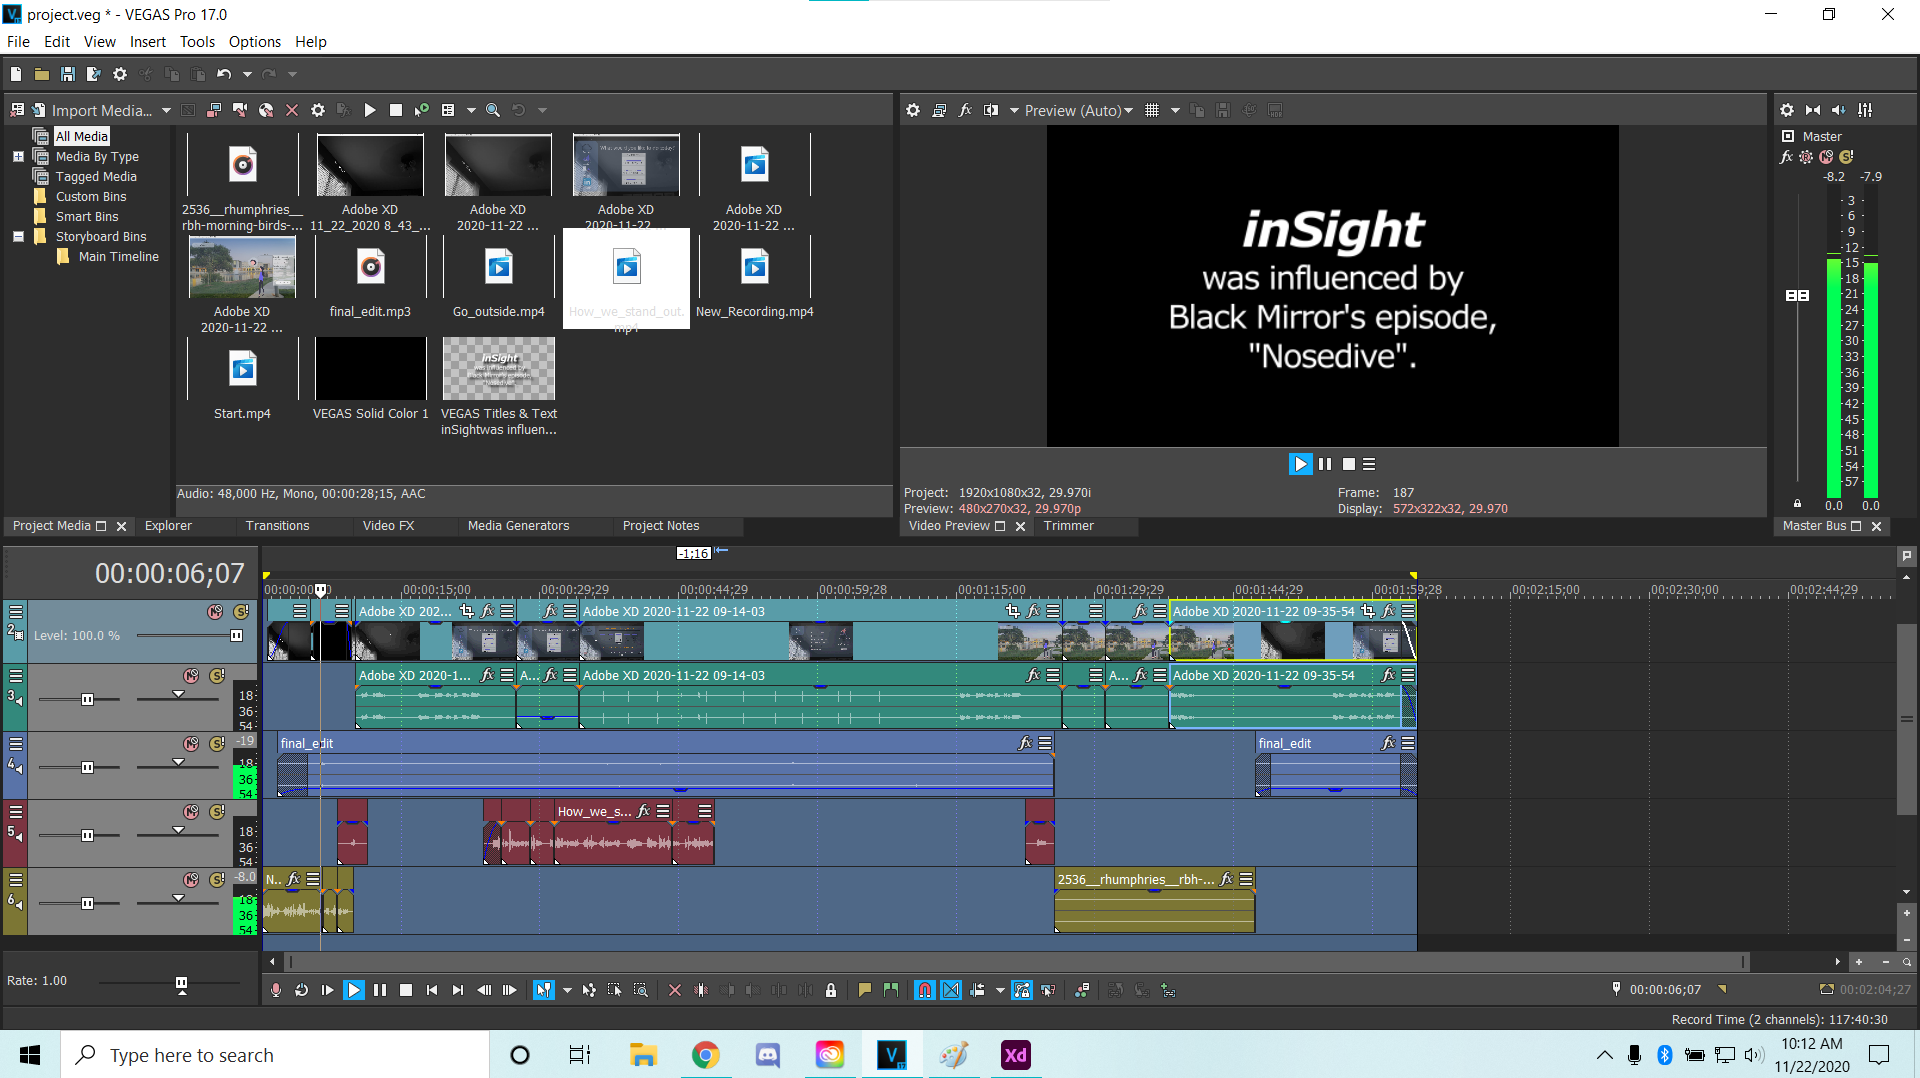The width and height of the screenshot is (1920, 1078).
Task: Click the Save project icon
Action: coord(68,74)
